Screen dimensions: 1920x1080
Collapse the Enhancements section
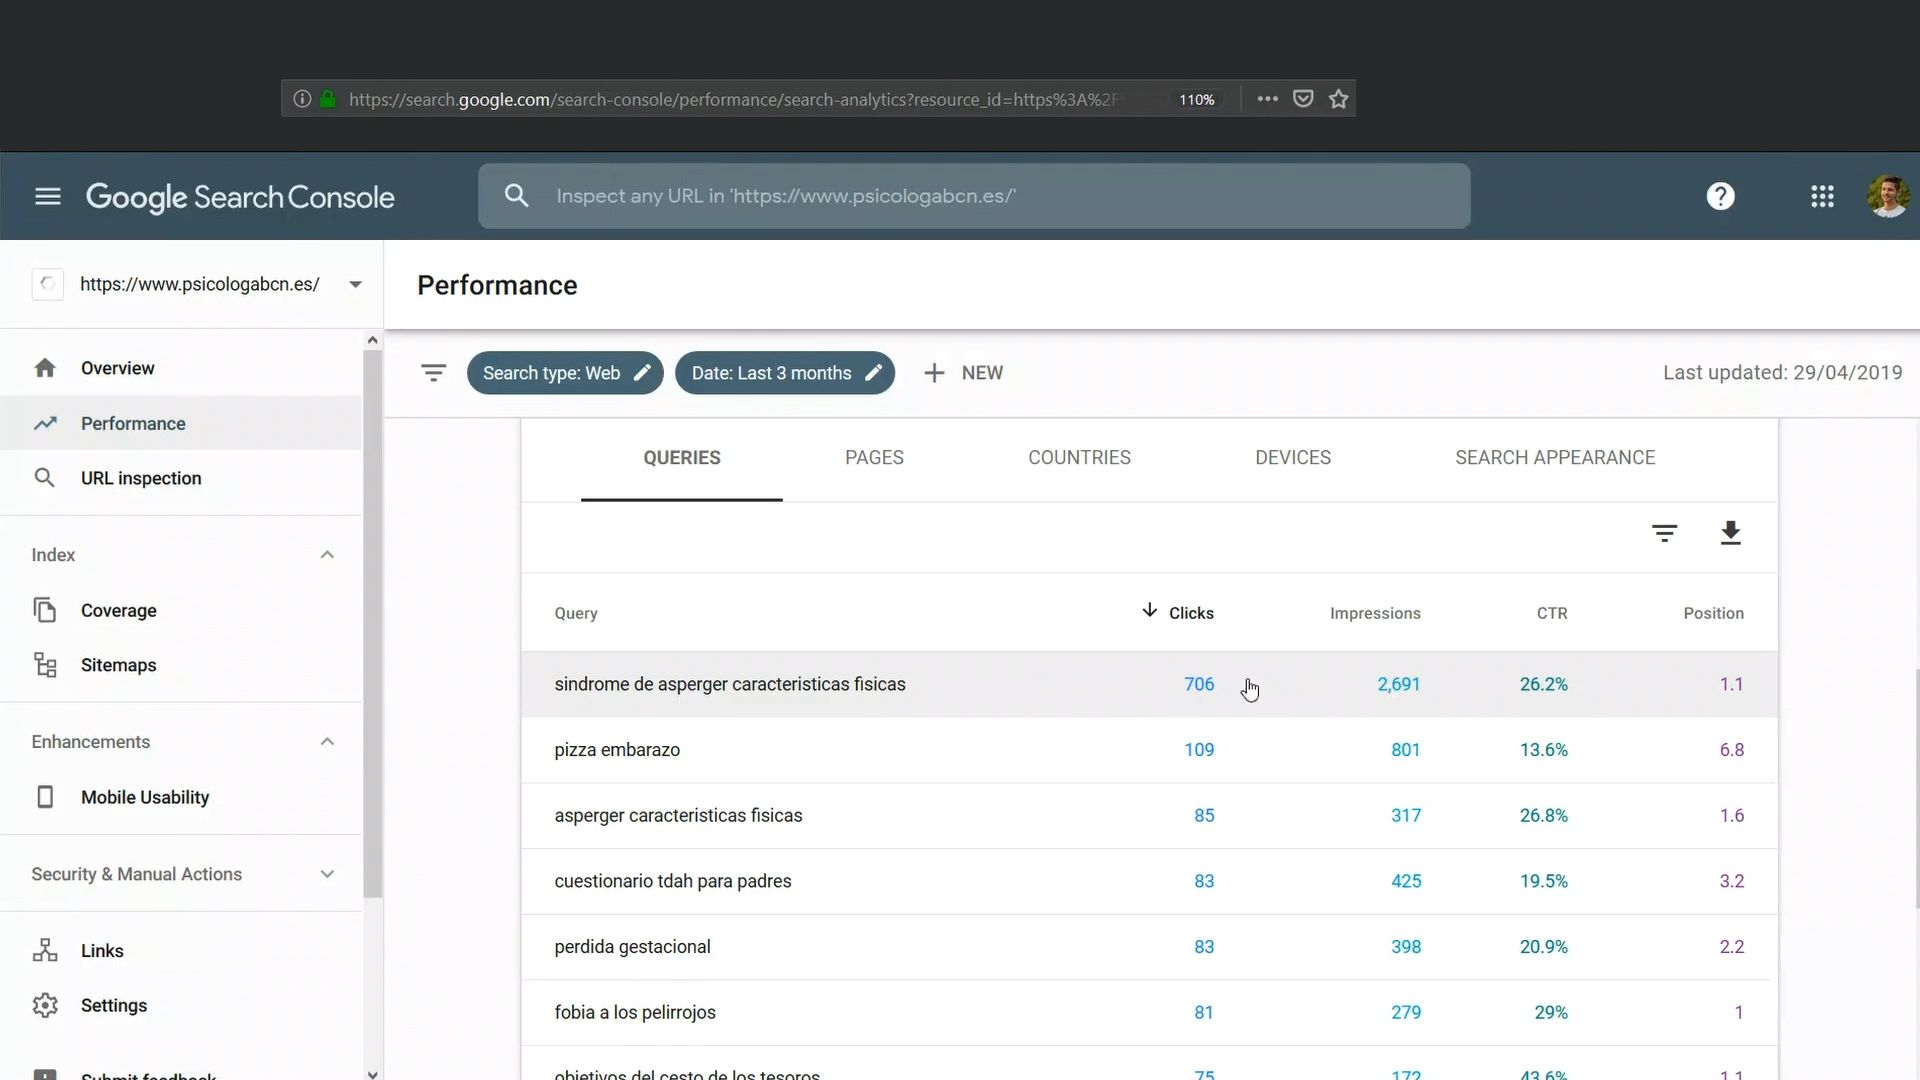[x=327, y=742]
